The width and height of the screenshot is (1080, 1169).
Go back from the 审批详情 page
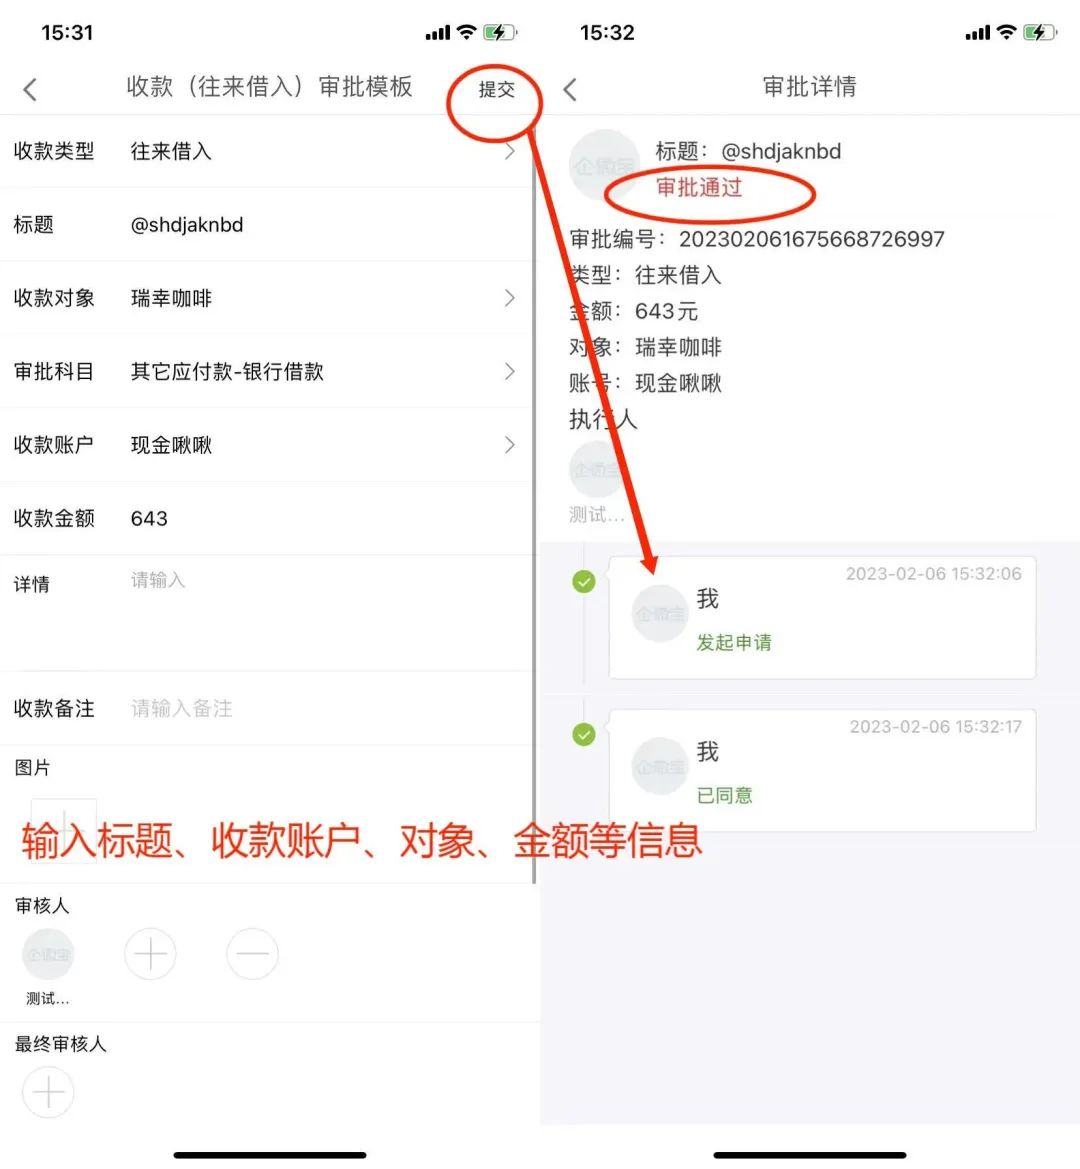pos(570,89)
